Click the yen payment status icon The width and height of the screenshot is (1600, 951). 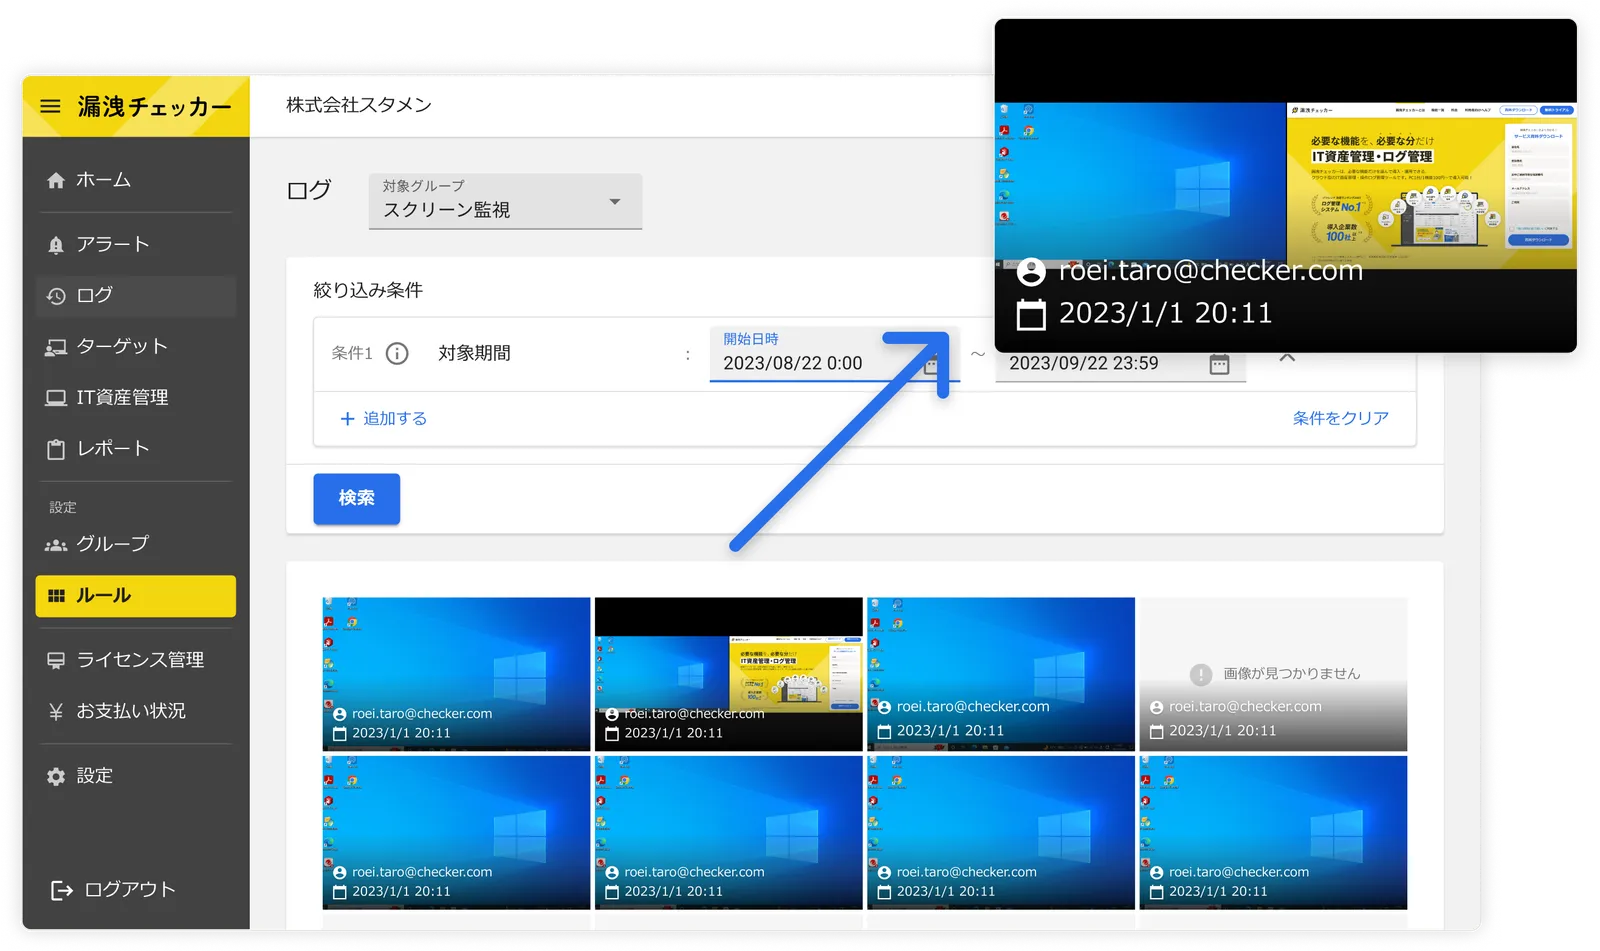pyautogui.click(x=56, y=711)
